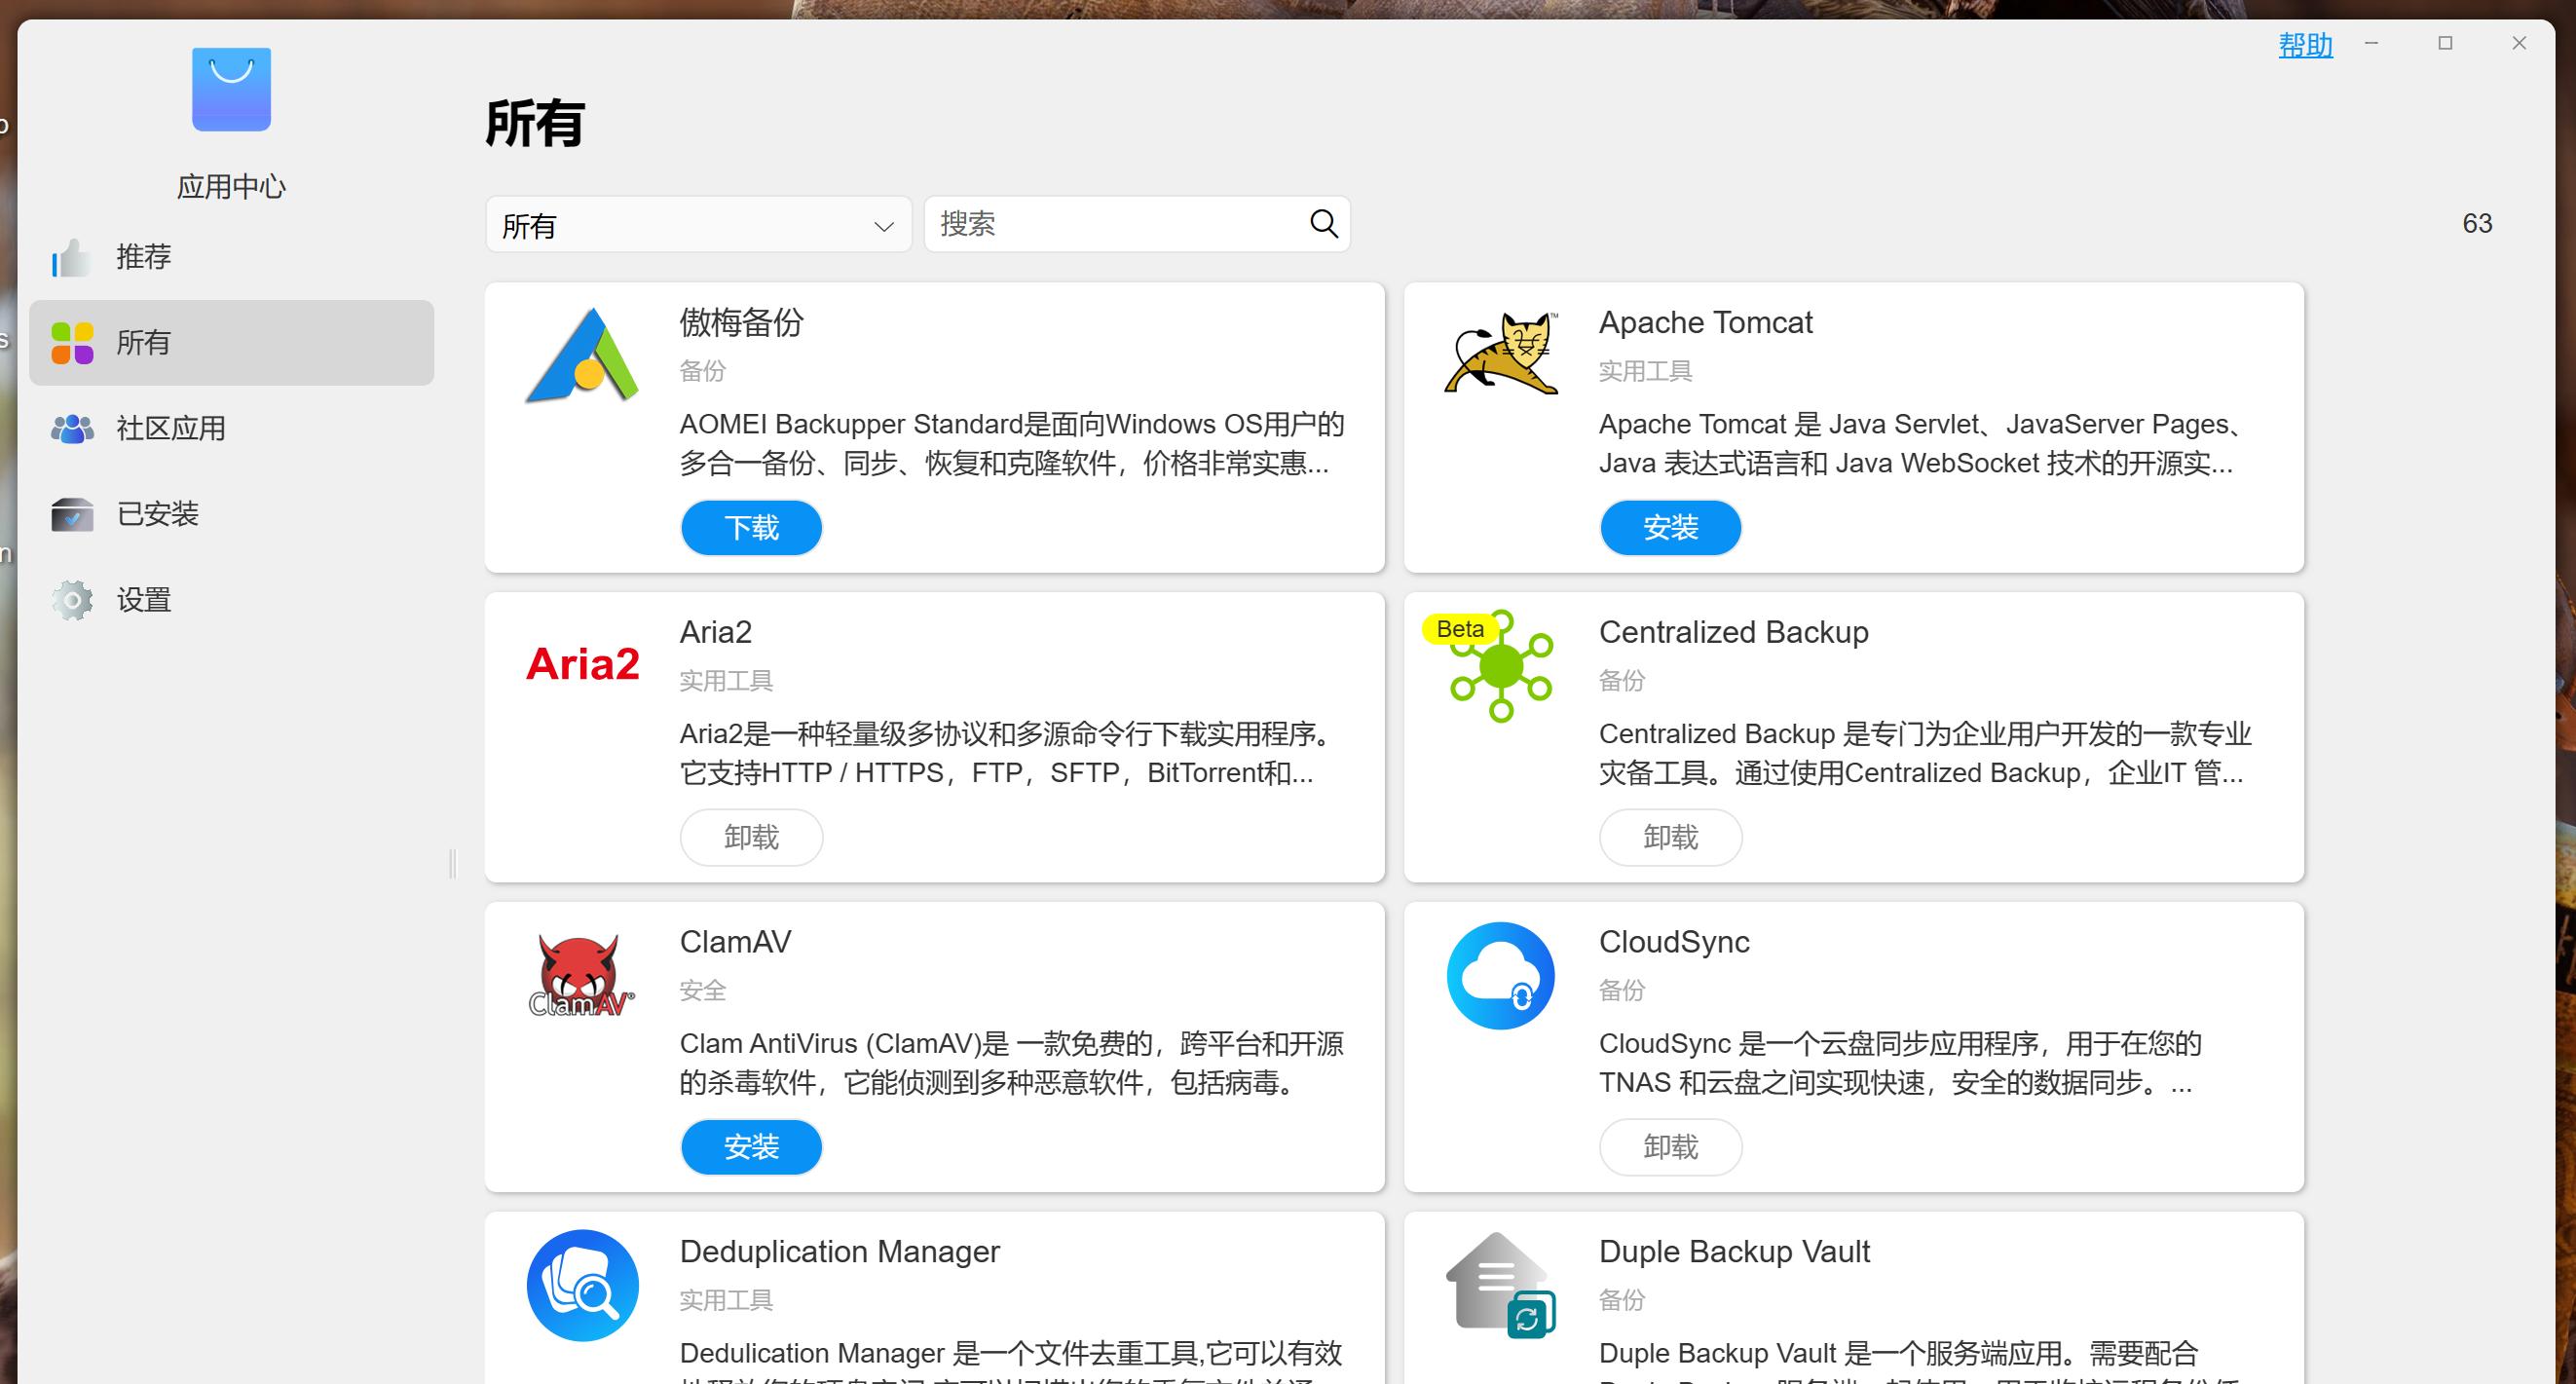Screen dimensions: 2576x1384
Task: Maximize the App Center window
Action: (2445, 43)
